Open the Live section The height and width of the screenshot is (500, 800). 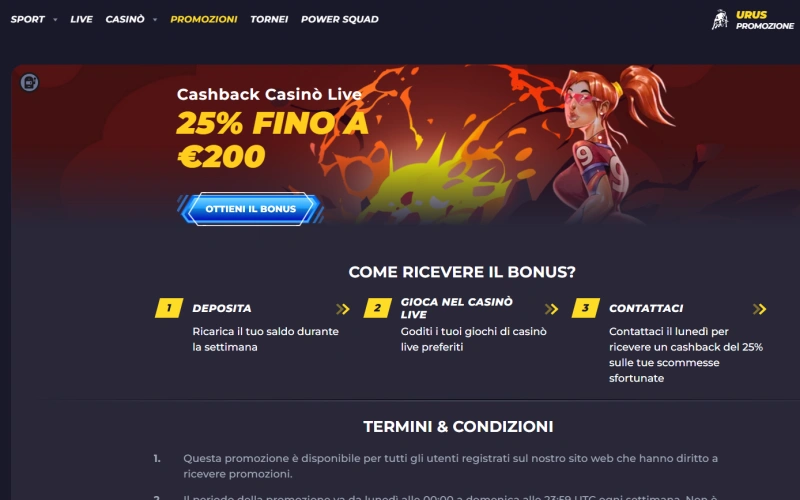(x=82, y=19)
